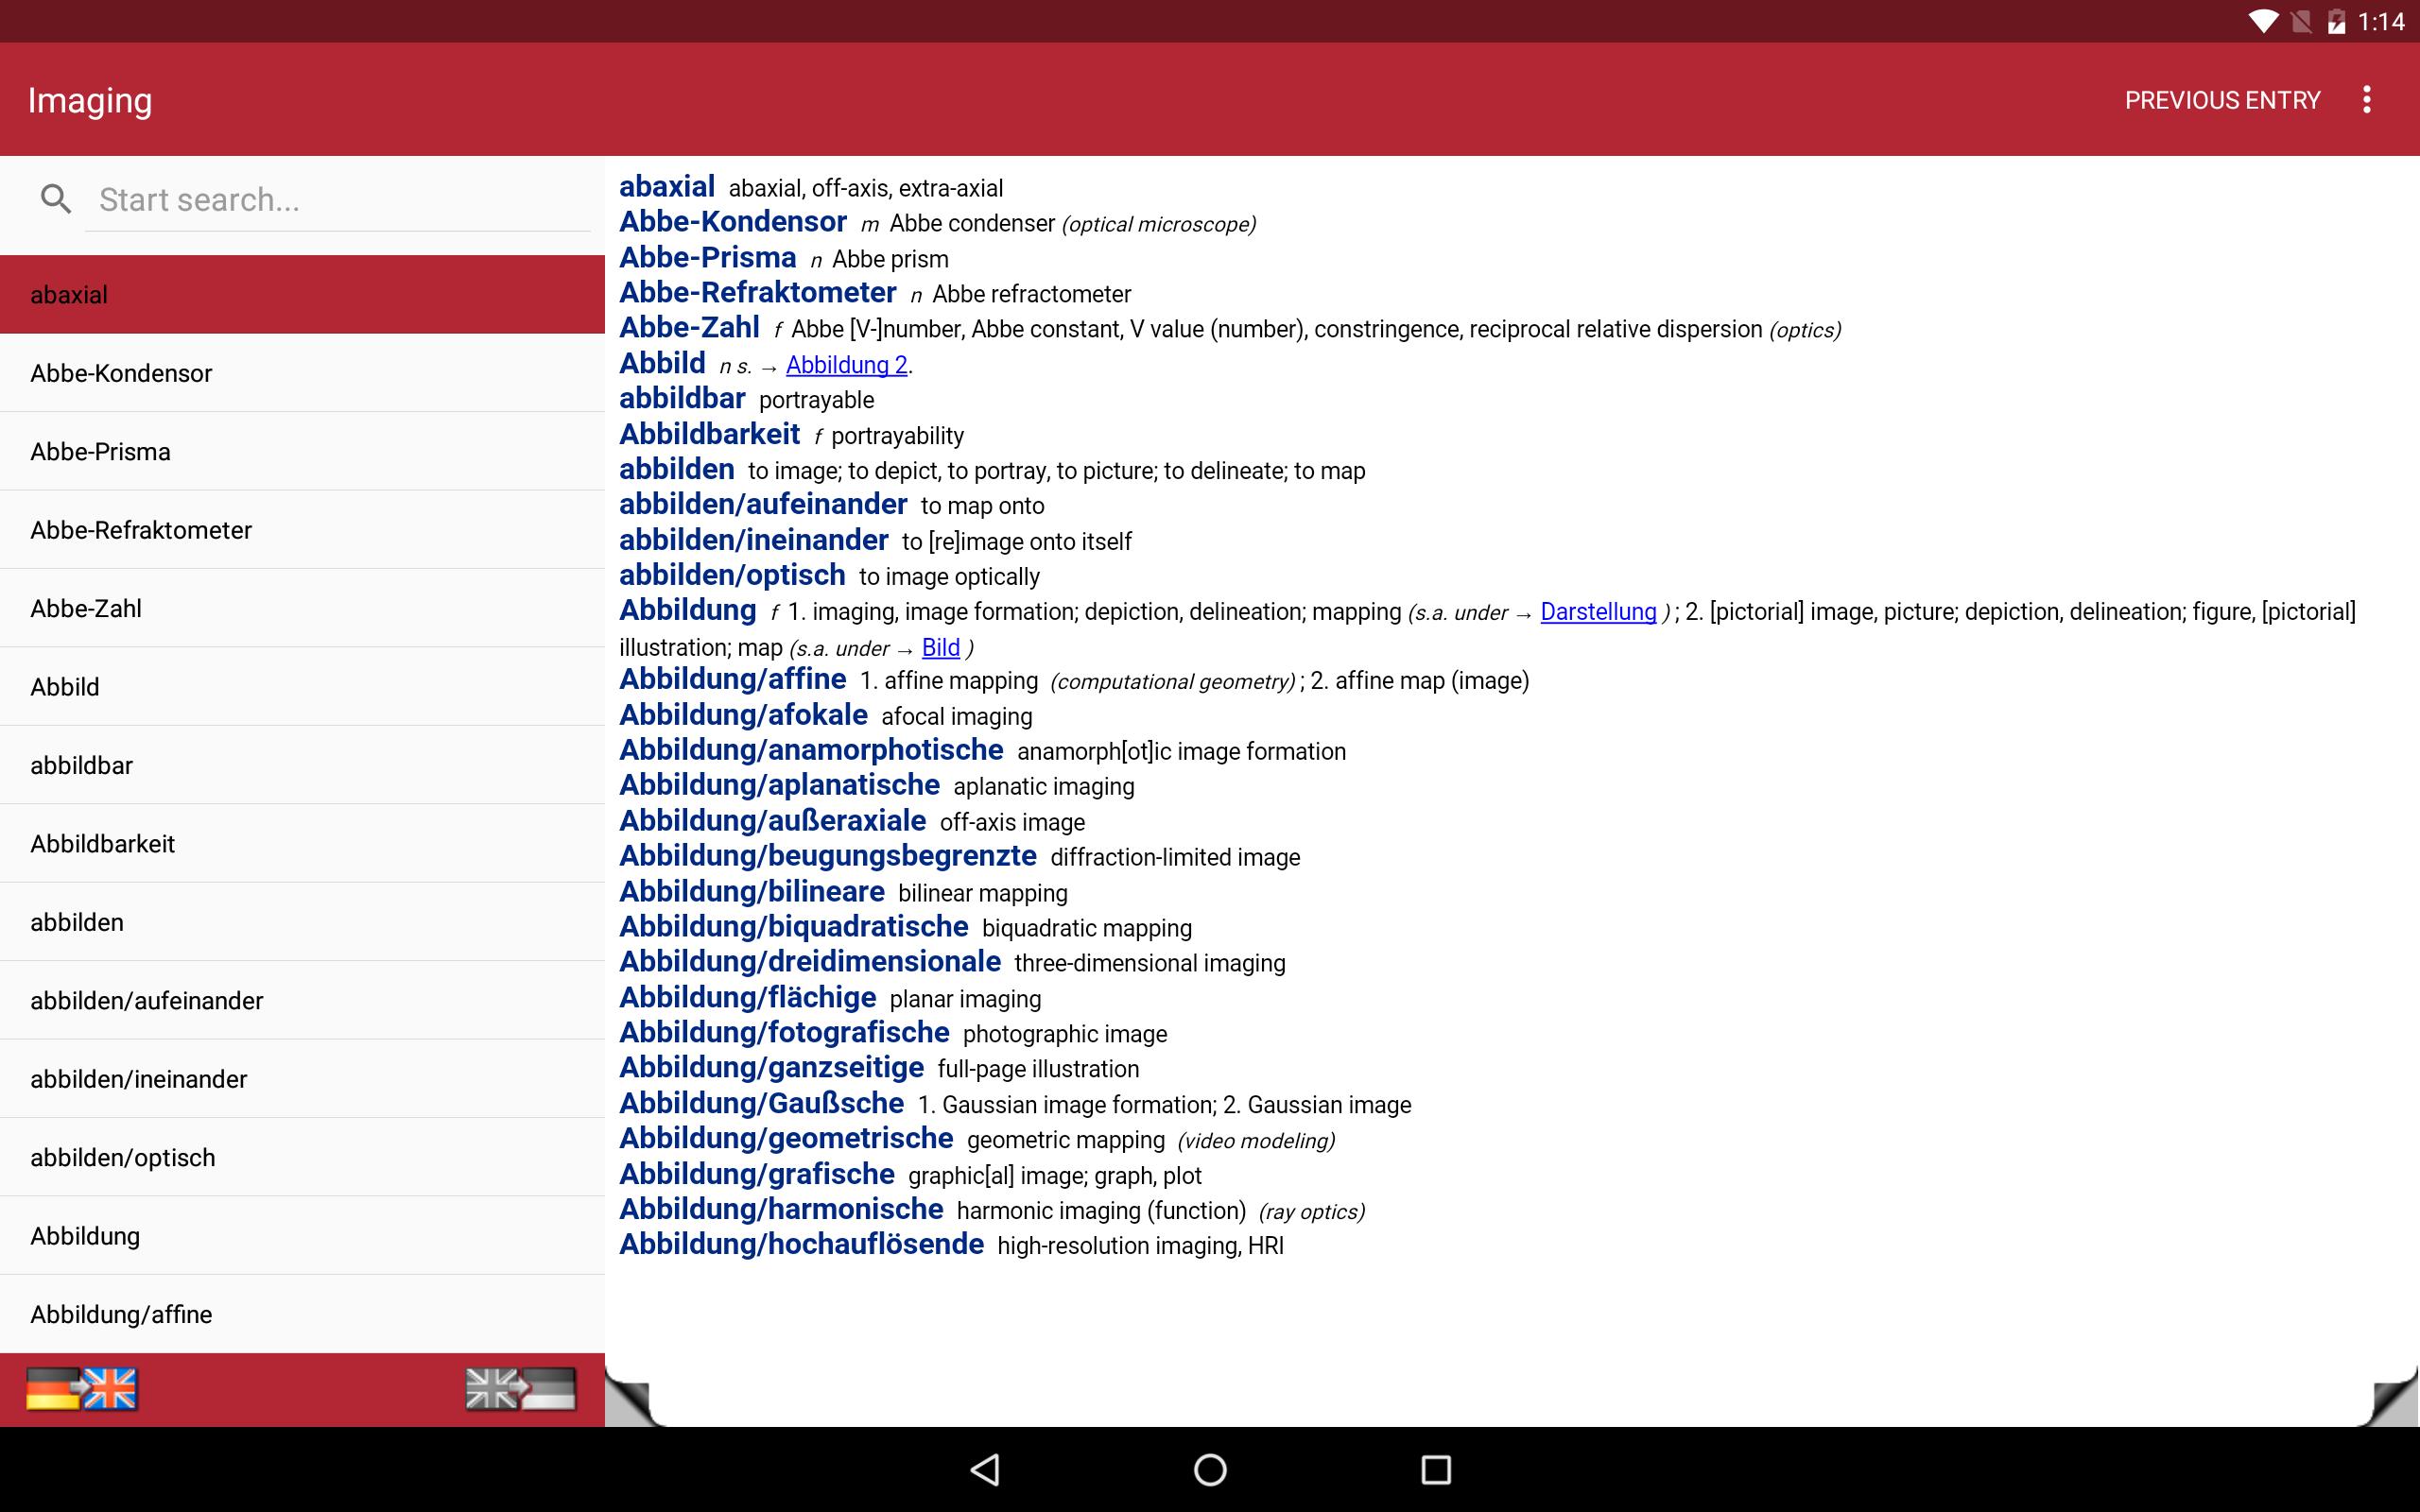Select Abbe-Zahl in the word list

pyautogui.click(x=302, y=608)
